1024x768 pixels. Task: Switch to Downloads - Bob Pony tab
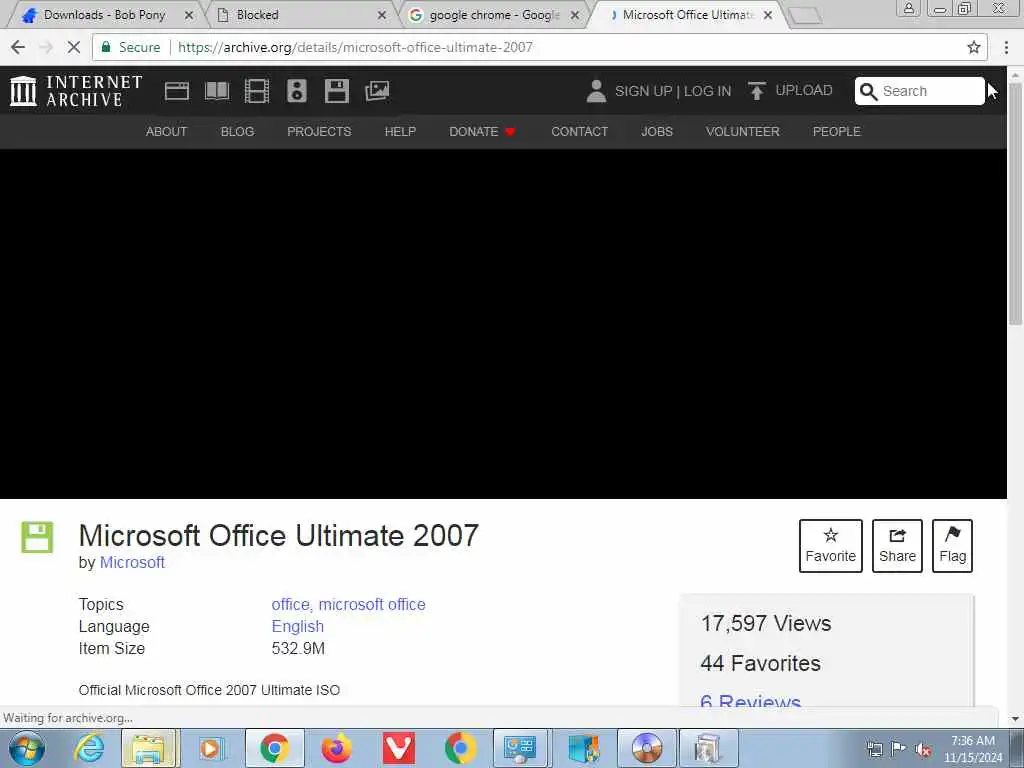pyautogui.click(x=104, y=14)
